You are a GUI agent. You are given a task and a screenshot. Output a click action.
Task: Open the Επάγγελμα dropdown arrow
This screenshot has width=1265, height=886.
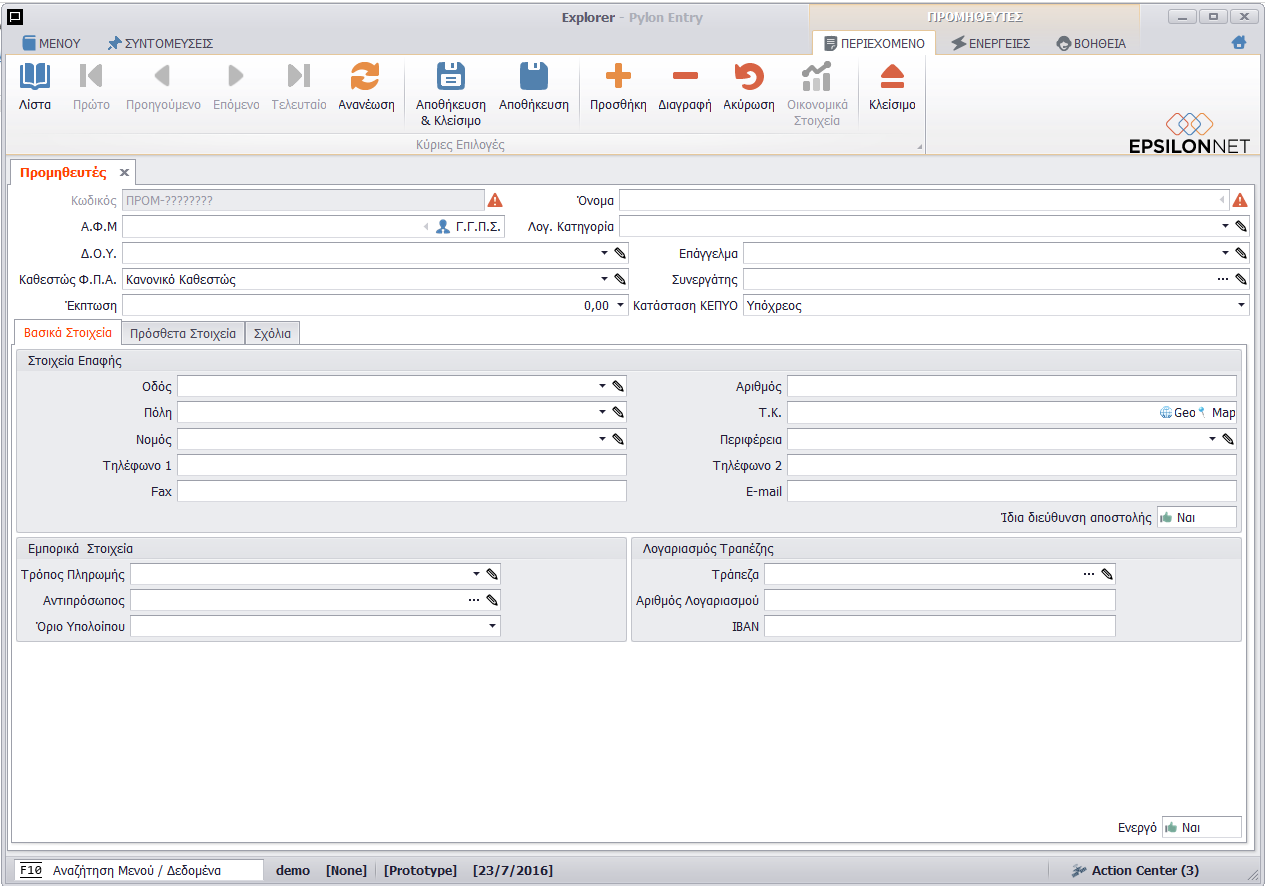(1226, 253)
